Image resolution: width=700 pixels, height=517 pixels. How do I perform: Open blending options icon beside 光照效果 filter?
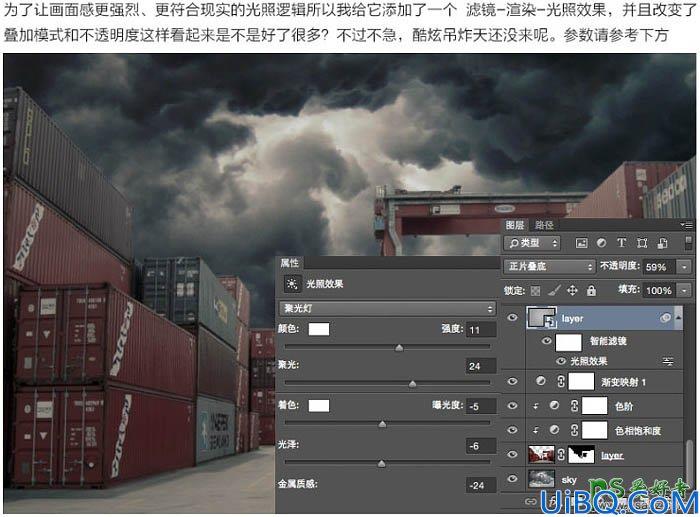[x=668, y=362]
